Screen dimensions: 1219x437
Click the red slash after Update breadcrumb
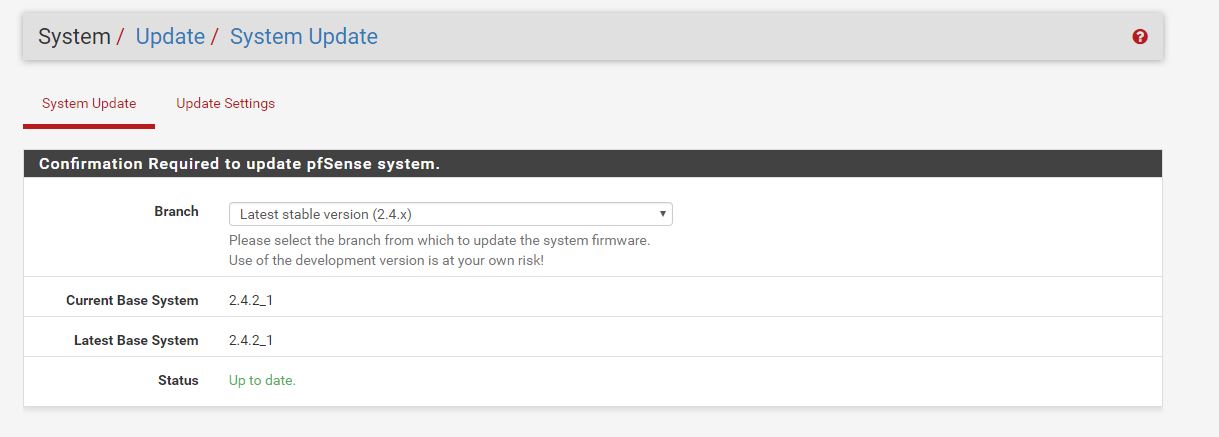(215, 37)
